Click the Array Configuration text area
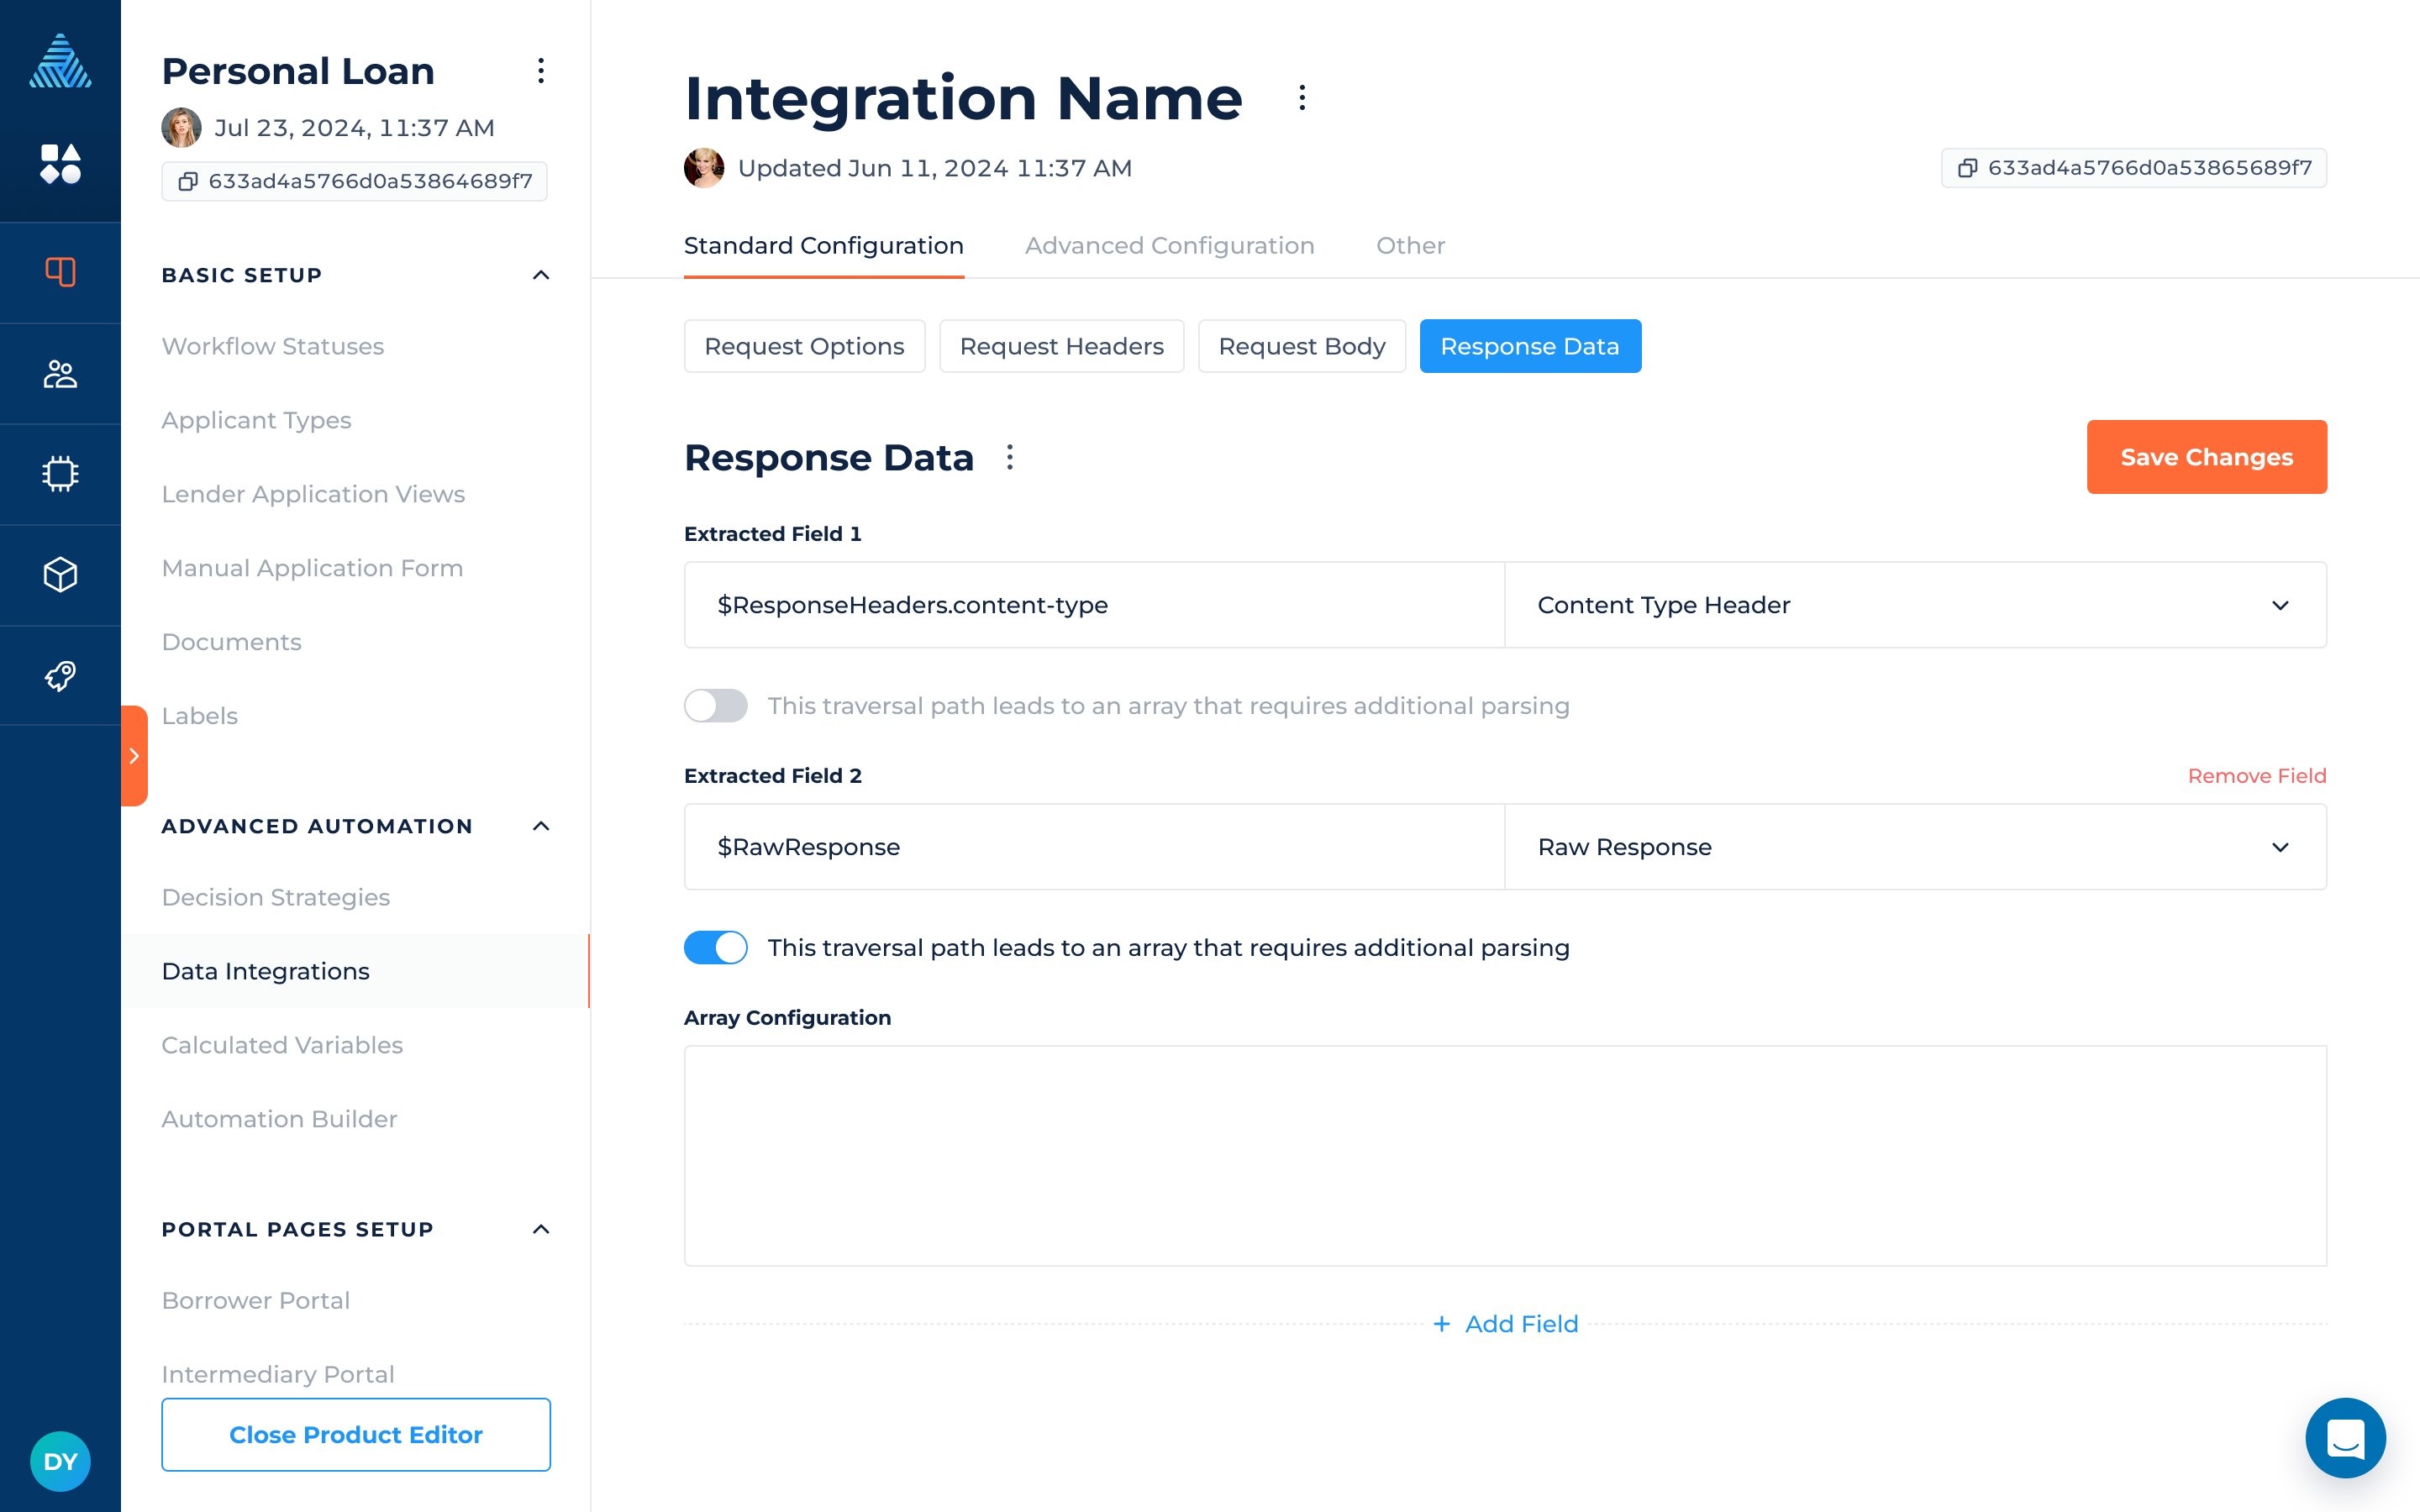This screenshot has height=1512, width=2420. tap(1504, 1155)
